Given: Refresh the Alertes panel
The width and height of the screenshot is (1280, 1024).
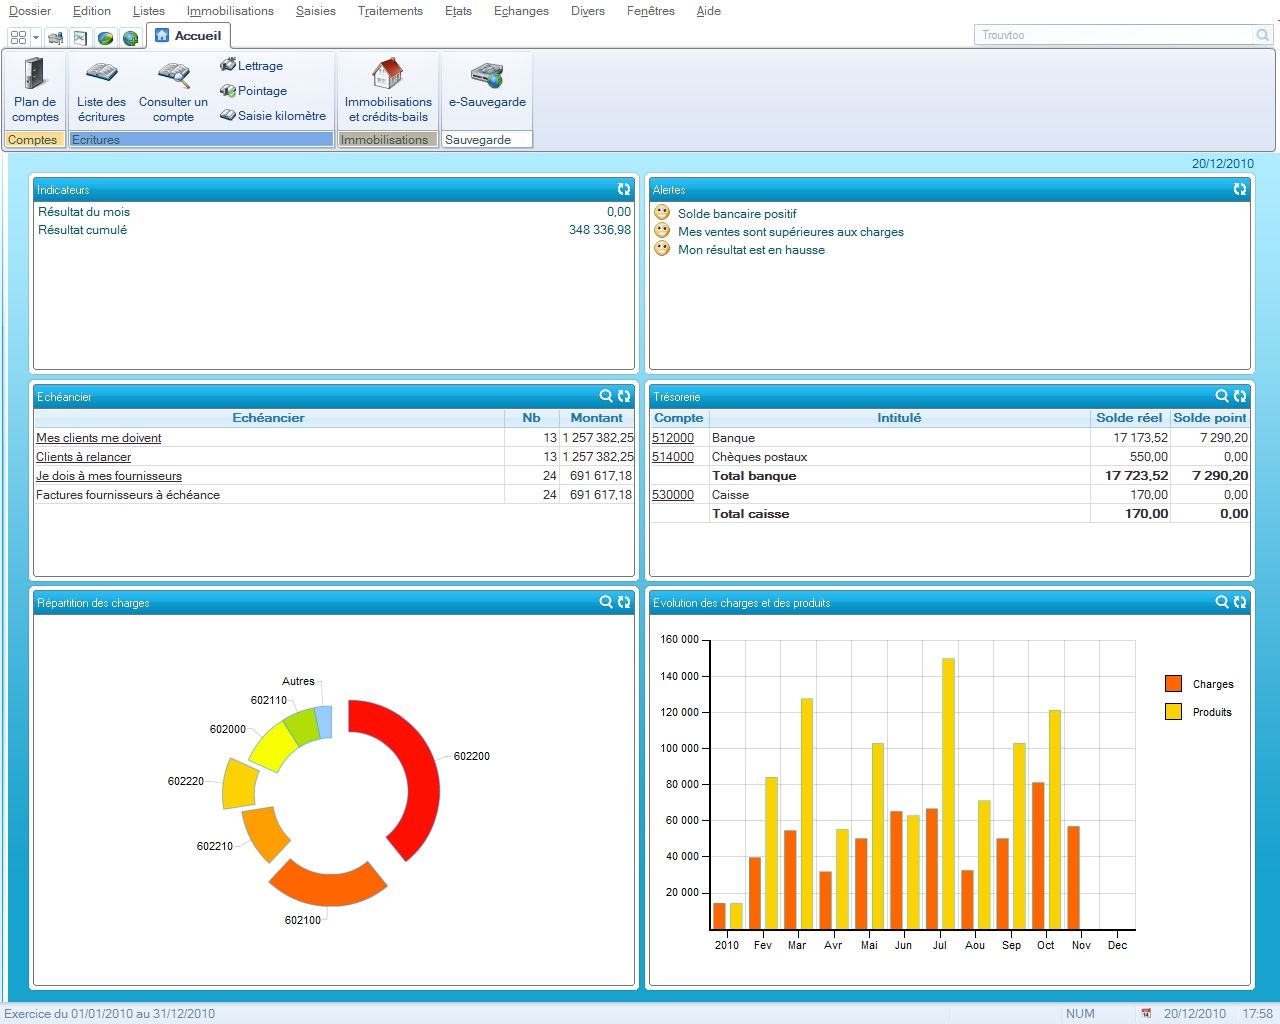Looking at the screenshot, I should [x=1240, y=189].
